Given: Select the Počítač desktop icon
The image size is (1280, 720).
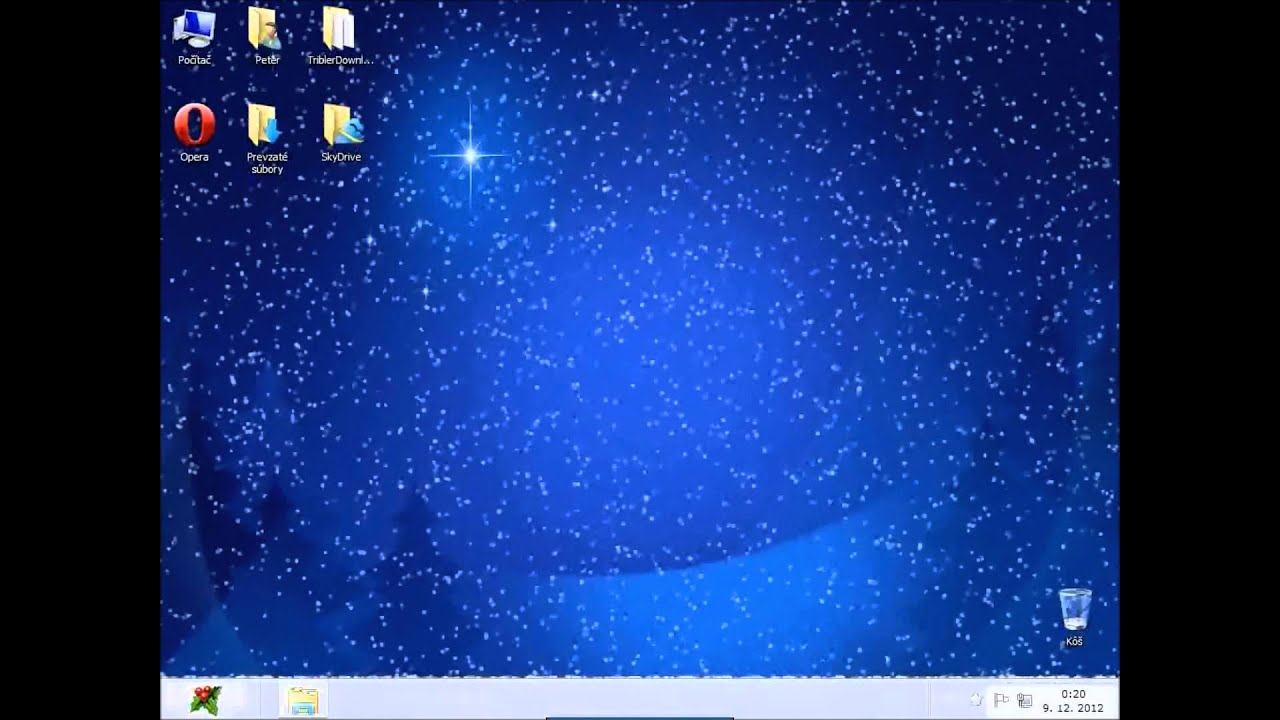Looking at the screenshot, I should (194, 37).
